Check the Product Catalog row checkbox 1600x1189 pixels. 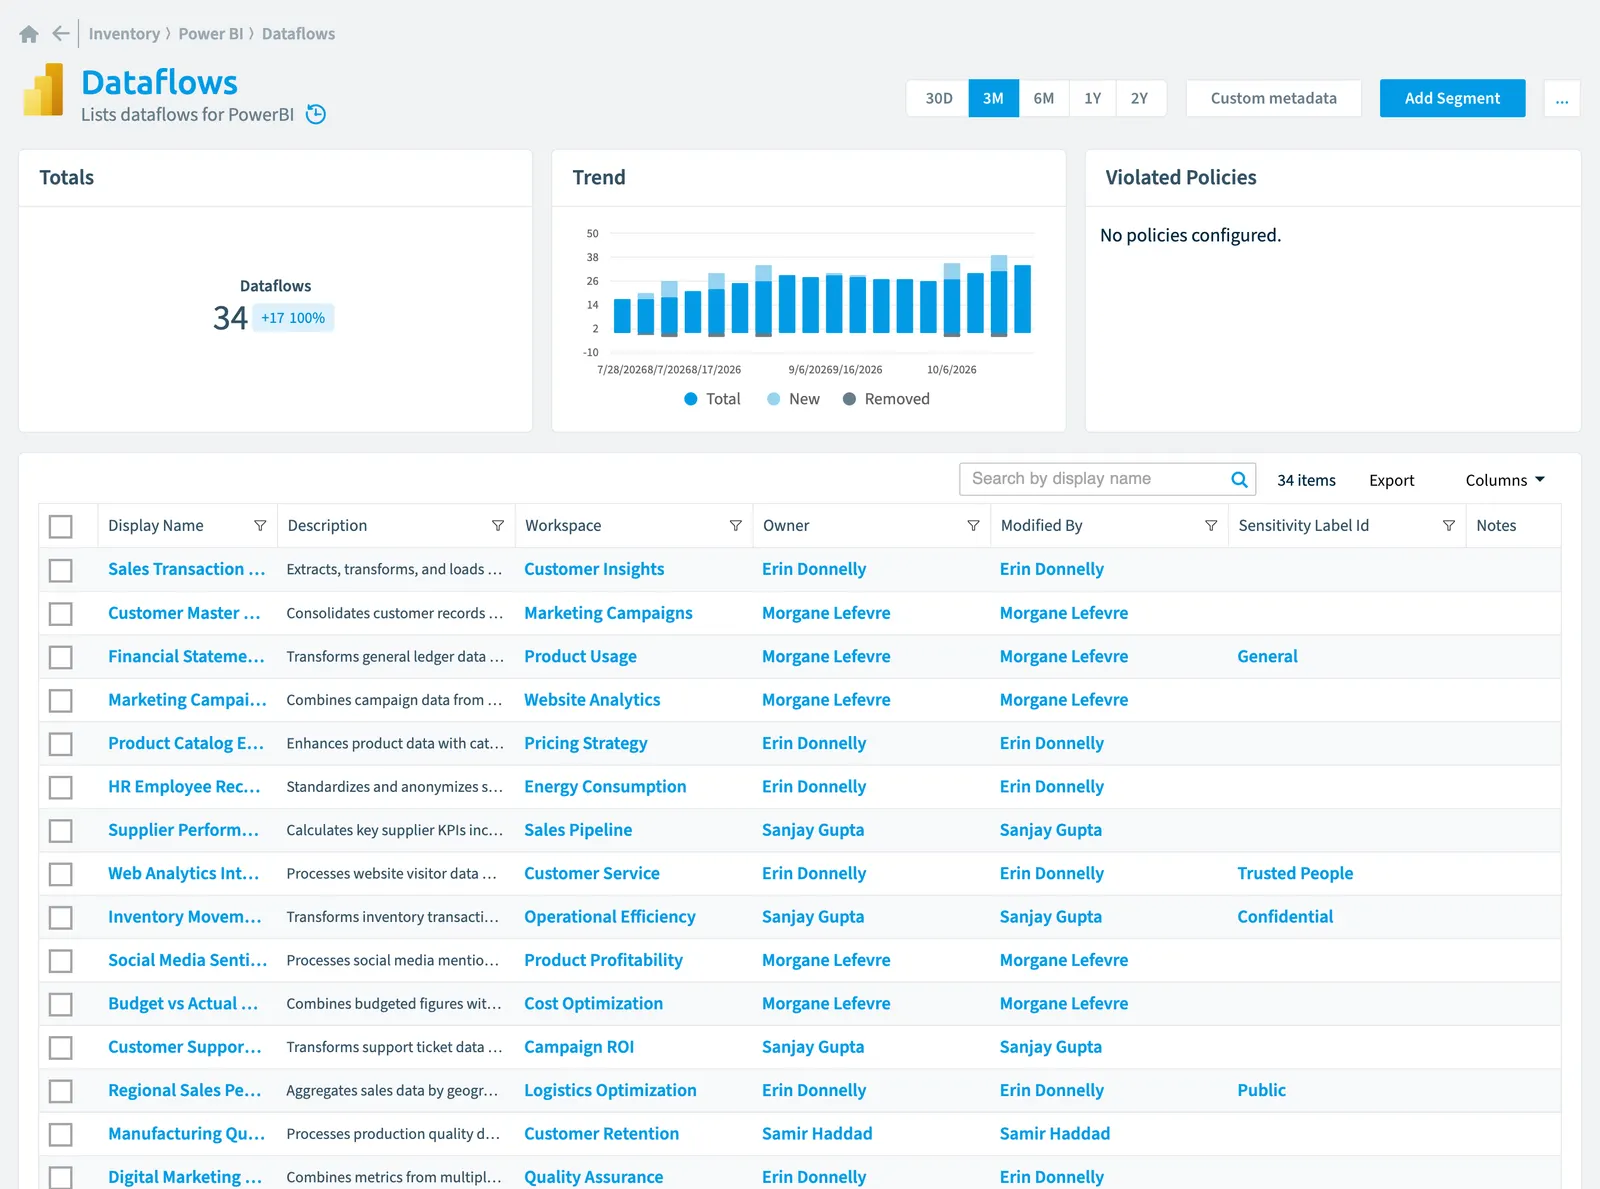point(61,744)
